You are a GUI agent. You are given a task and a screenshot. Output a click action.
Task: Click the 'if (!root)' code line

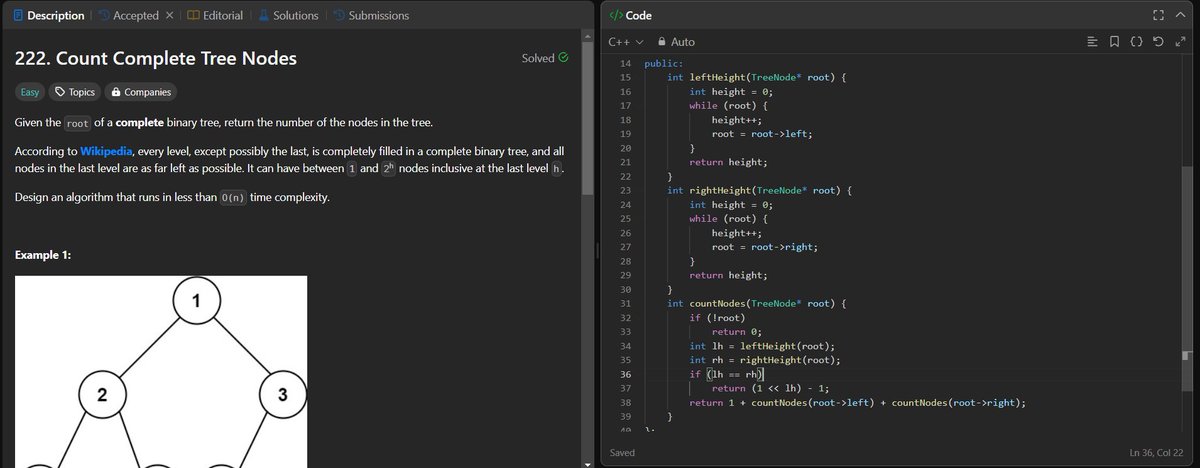716,317
